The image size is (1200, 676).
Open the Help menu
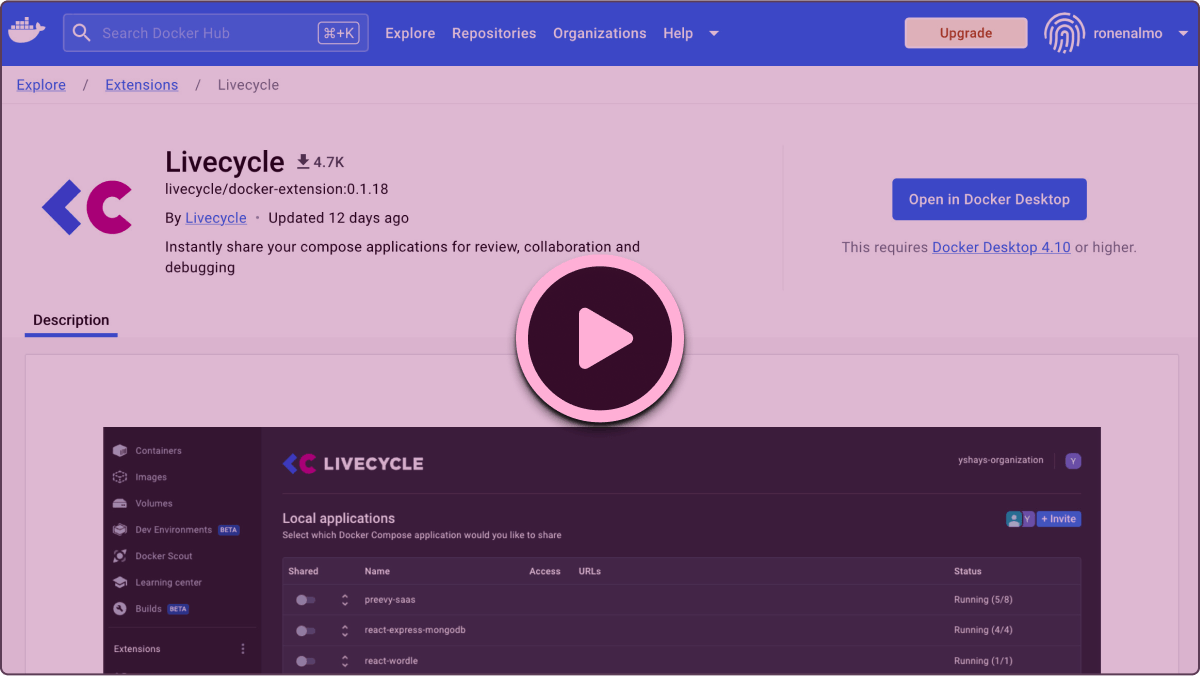(x=678, y=33)
